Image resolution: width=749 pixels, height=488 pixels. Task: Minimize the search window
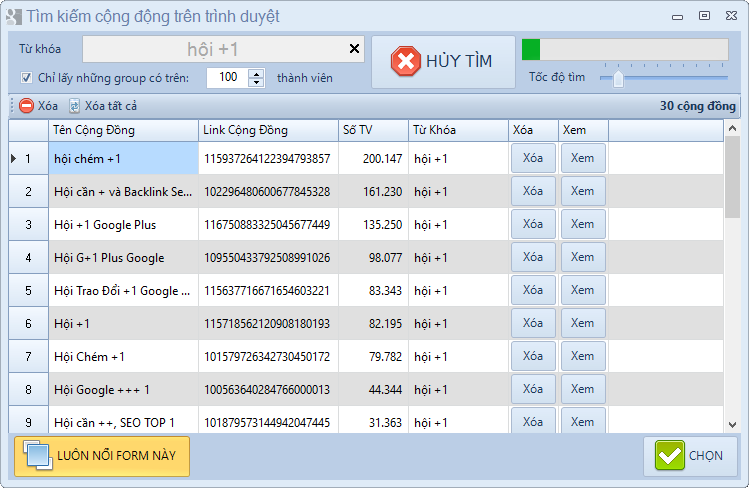pyautogui.click(x=677, y=17)
